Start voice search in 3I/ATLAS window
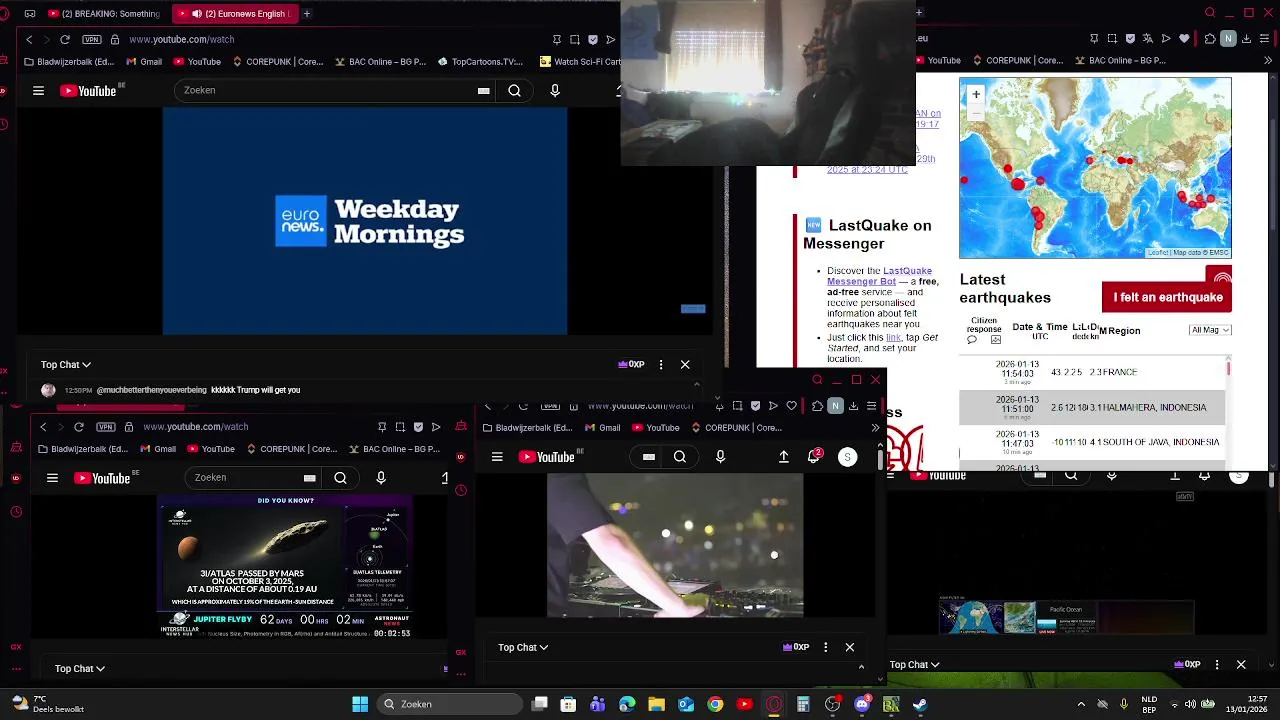 tap(381, 478)
